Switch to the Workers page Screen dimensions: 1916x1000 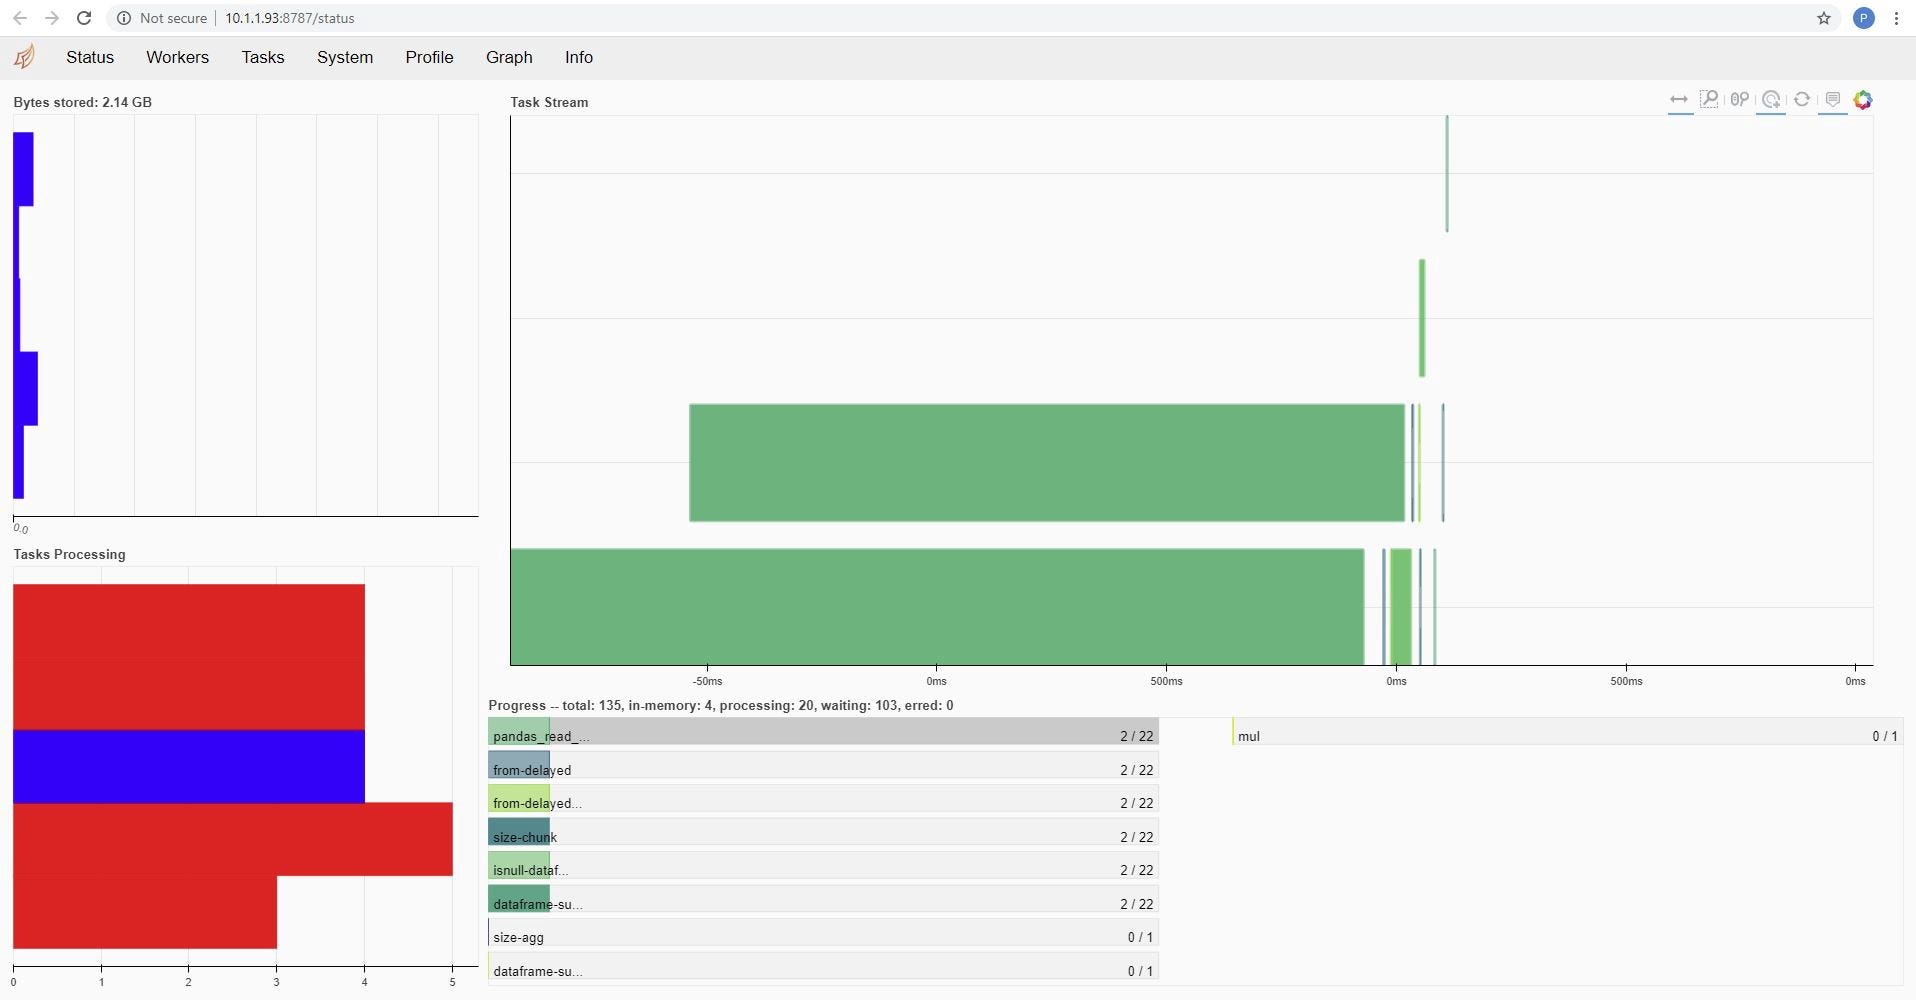[177, 57]
